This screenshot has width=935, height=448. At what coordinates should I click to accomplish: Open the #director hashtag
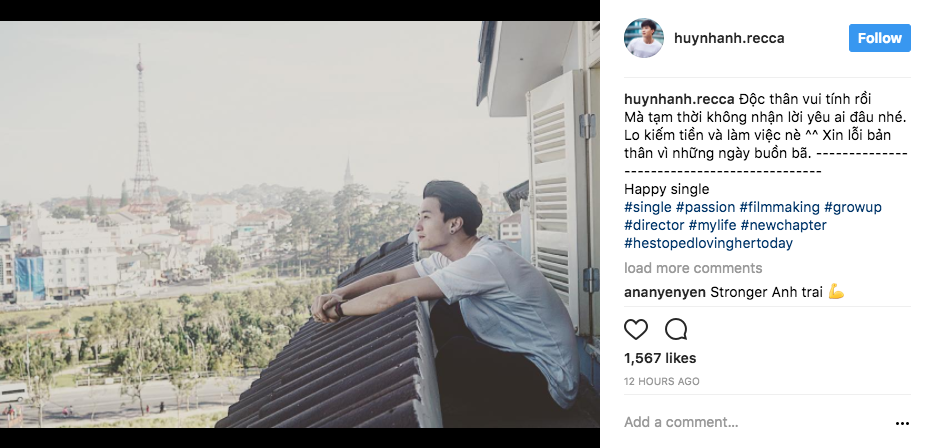coord(654,225)
